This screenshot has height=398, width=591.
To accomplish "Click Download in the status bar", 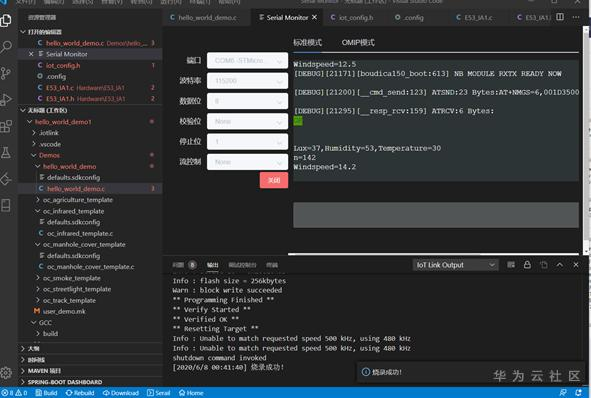I will 121,393.
